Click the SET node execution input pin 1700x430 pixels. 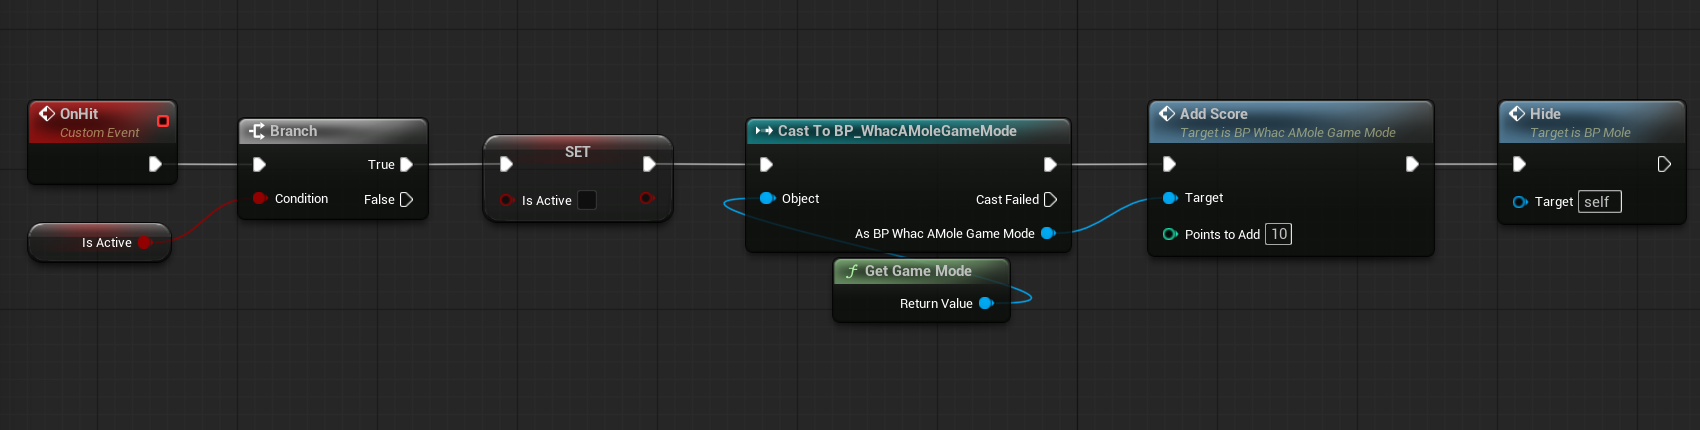[x=506, y=164]
